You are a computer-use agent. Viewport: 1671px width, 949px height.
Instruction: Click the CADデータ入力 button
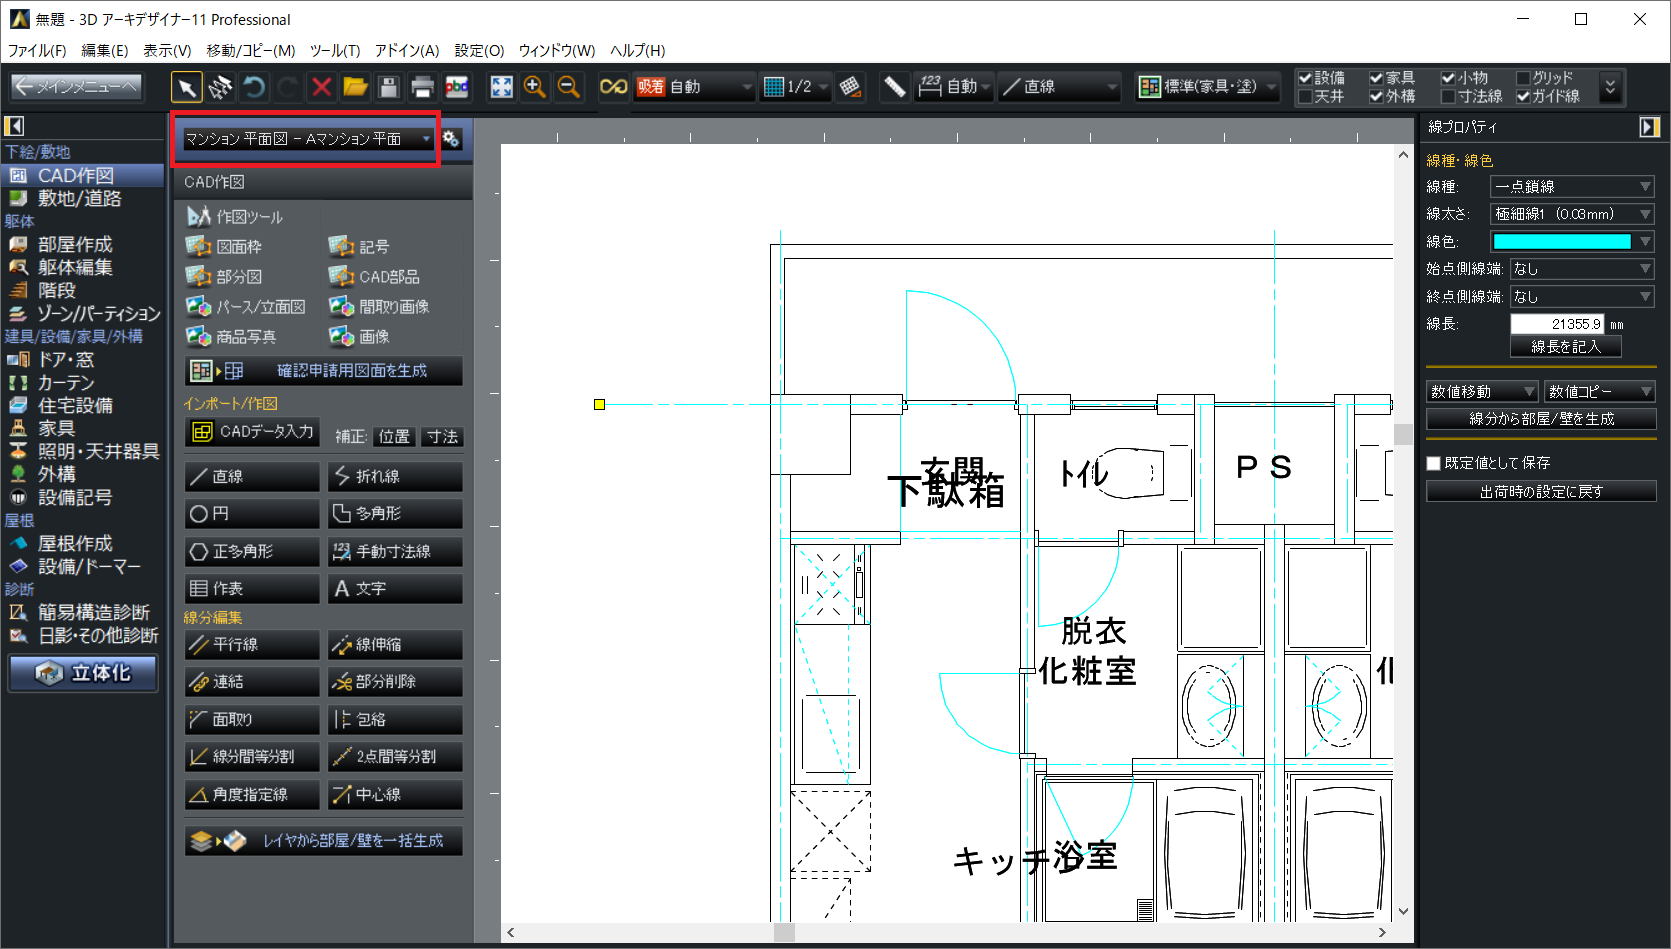[252, 432]
